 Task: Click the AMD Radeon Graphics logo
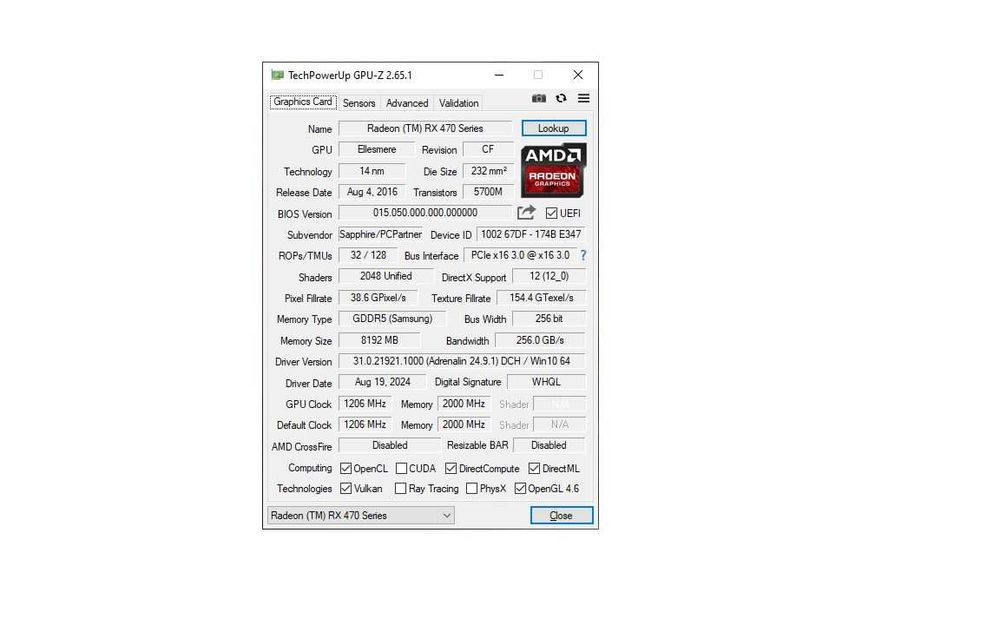click(553, 170)
